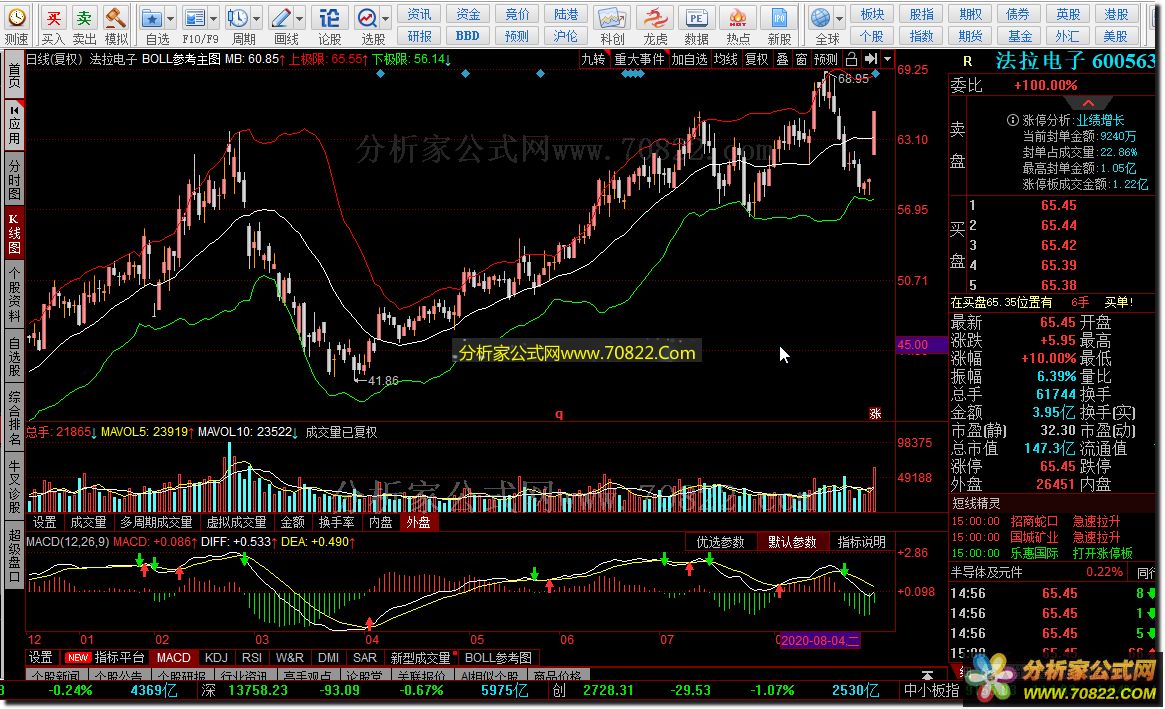Click the 45.00 purple price marker
The height and width of the screenshot is (709, 1165).
pyautogui.click(x=921, y=344)
